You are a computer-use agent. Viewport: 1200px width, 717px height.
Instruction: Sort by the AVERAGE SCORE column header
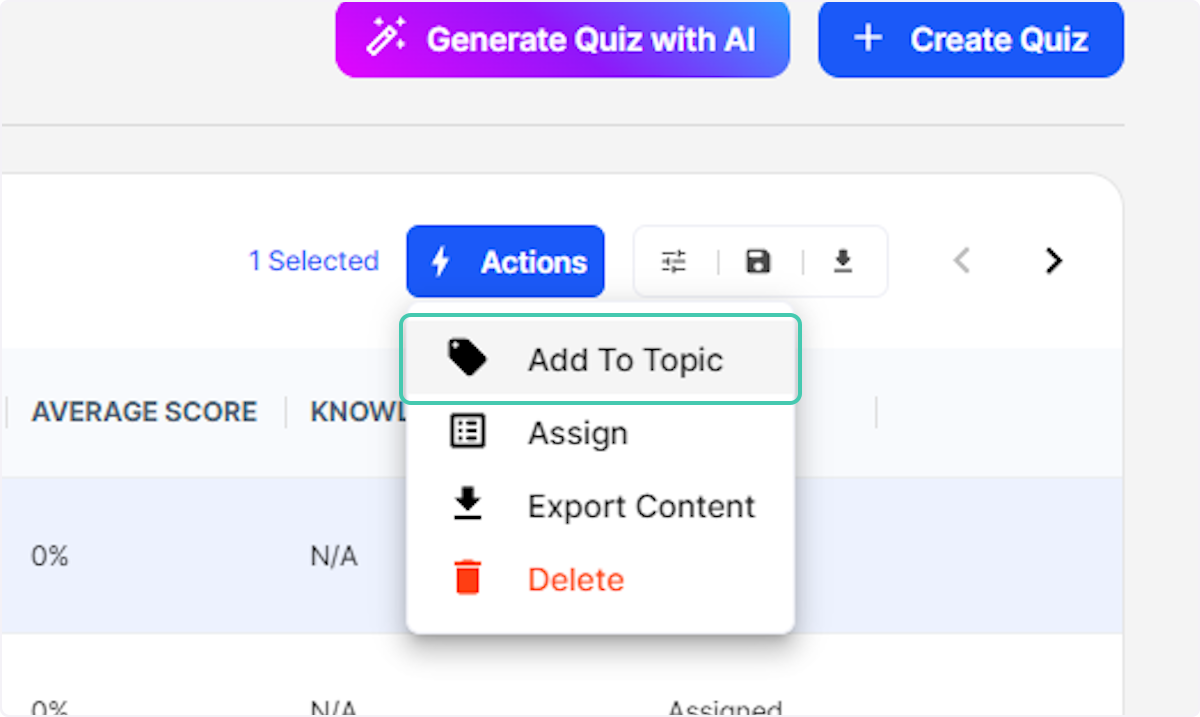pyautogui.click(x=144, y=411)
